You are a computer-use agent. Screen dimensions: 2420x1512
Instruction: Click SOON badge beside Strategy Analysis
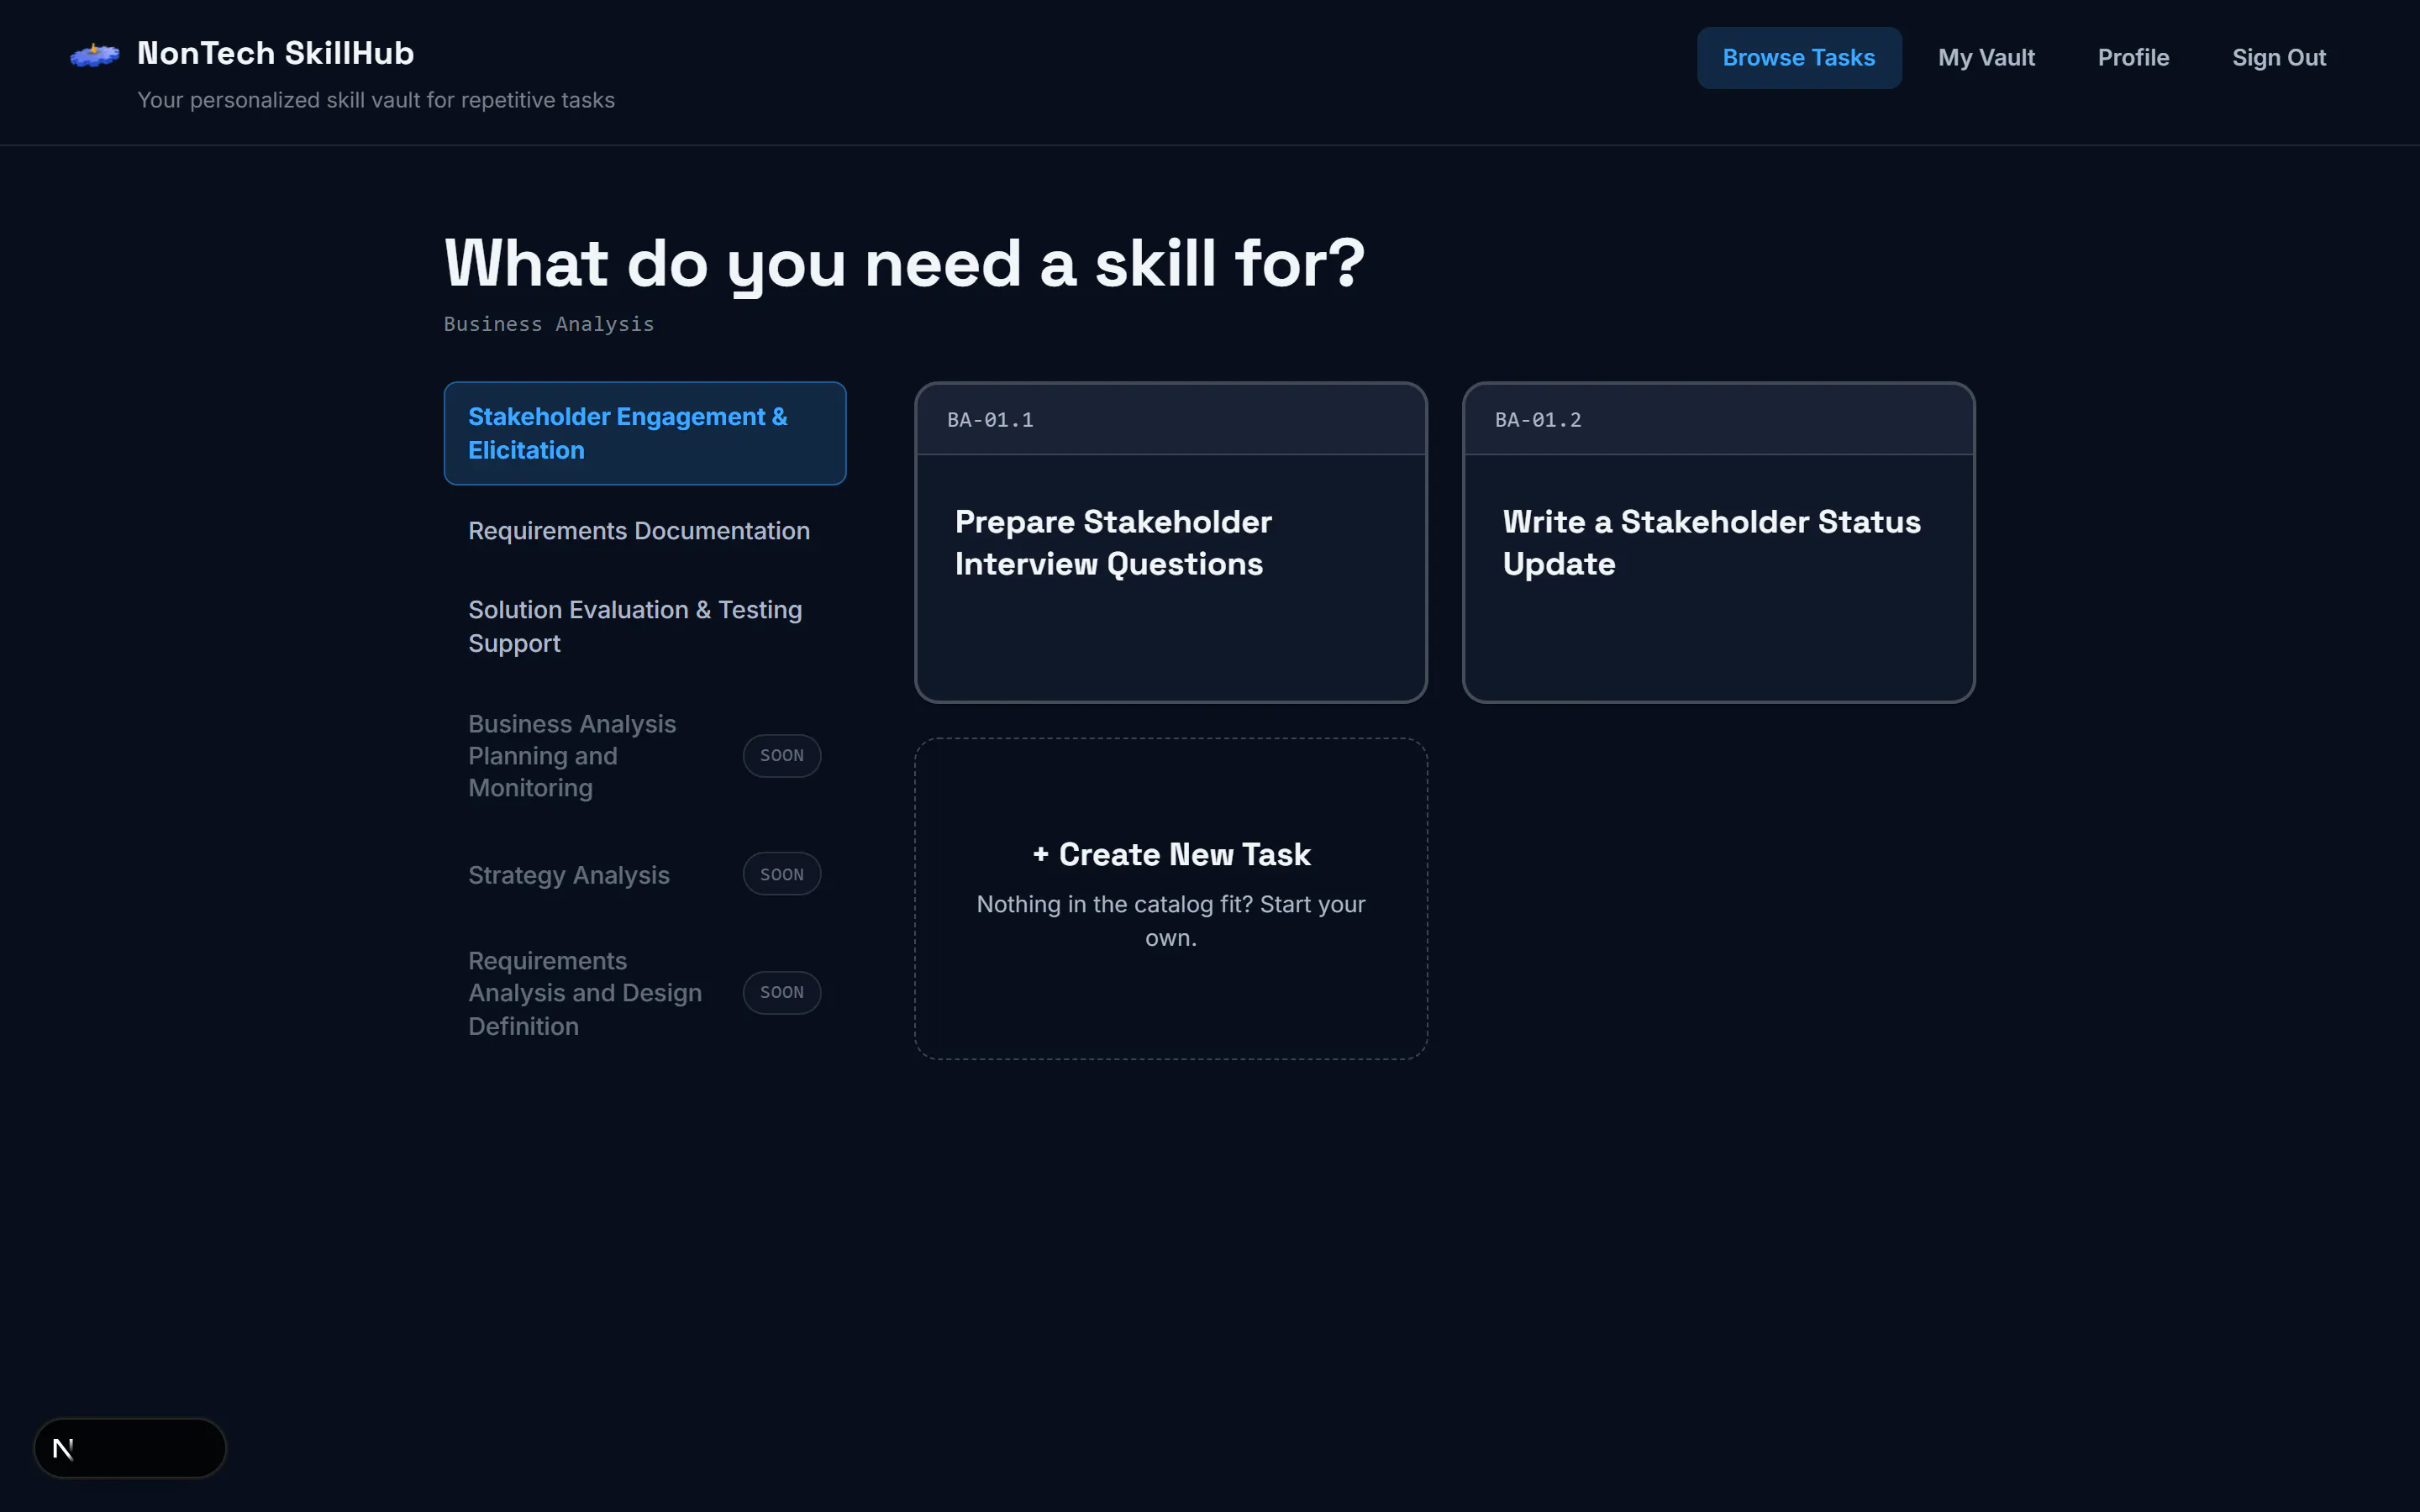tap(781, 874)
